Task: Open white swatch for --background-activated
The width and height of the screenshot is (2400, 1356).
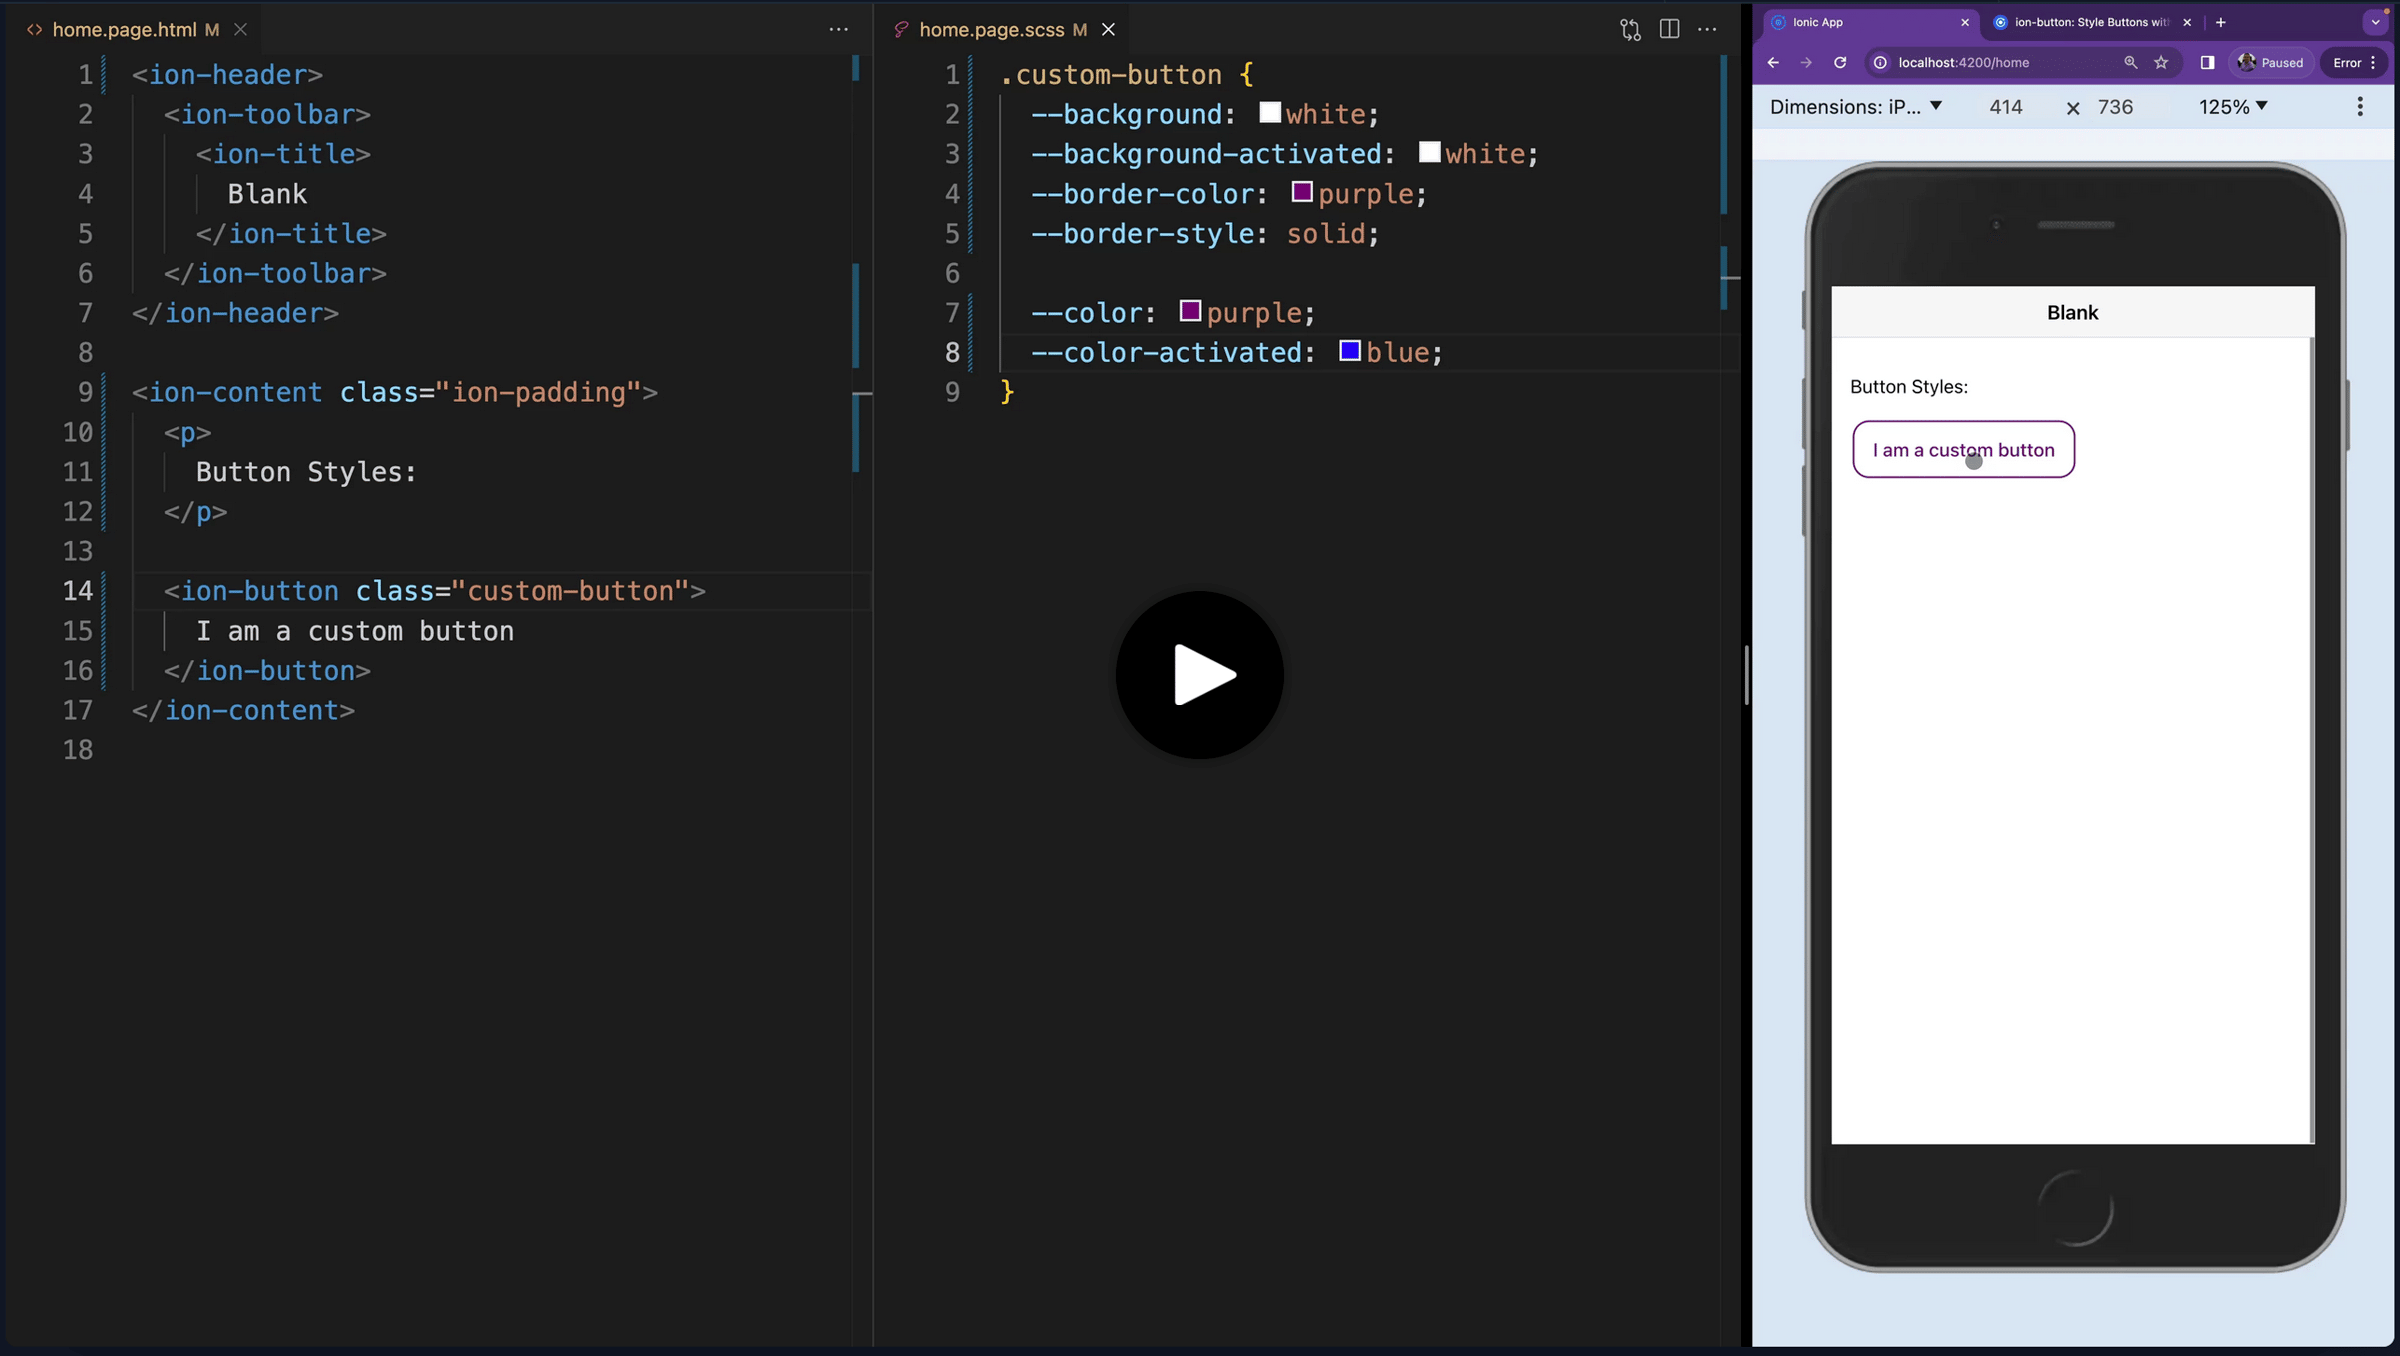Action: 1430,152
